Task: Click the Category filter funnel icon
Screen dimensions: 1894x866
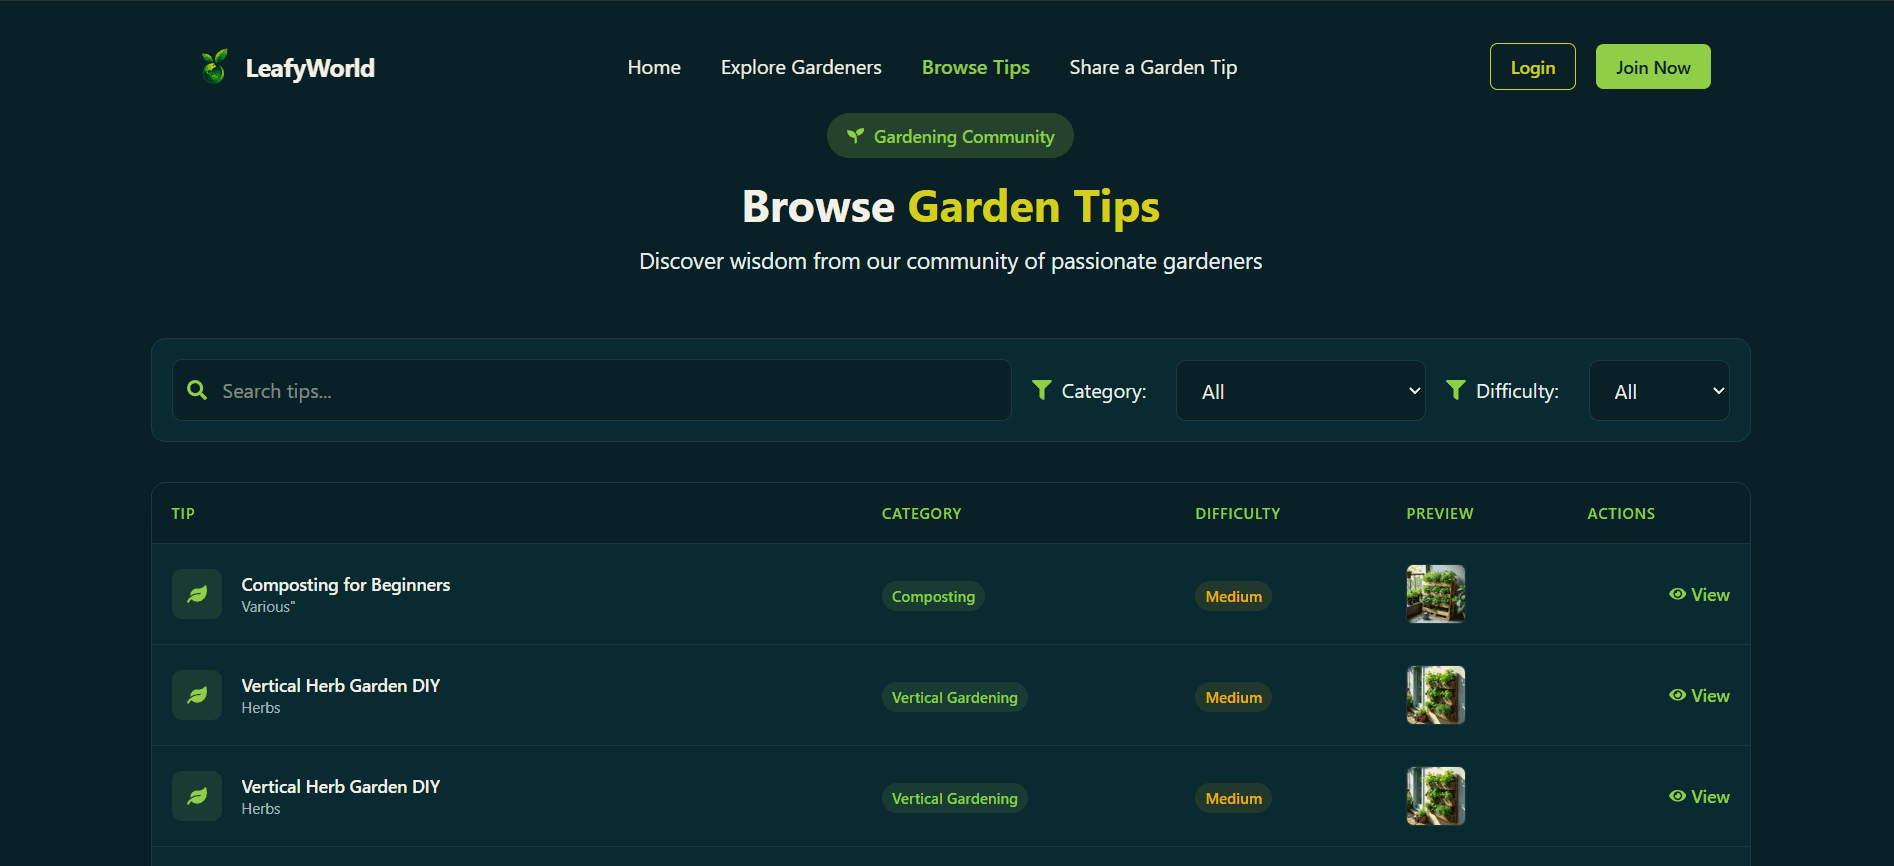Action: coord(1041,390)
